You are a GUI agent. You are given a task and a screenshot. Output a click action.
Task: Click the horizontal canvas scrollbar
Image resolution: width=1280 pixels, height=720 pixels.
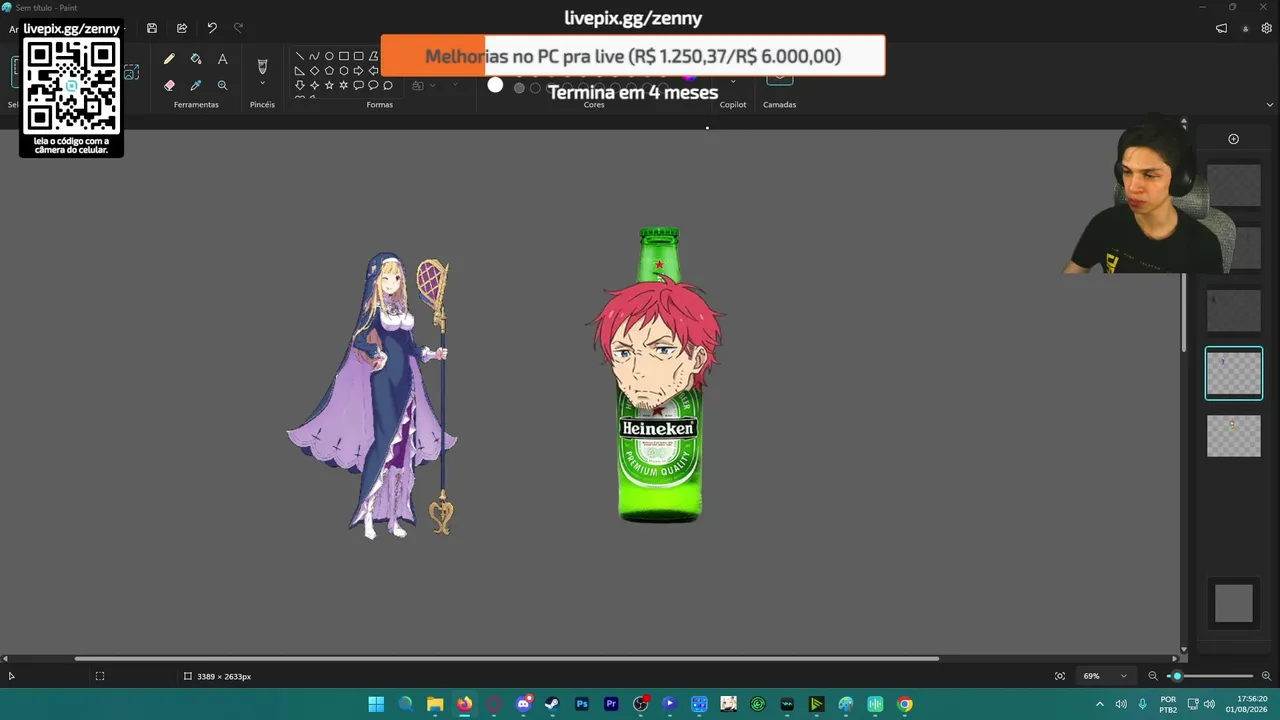point(507,658)
